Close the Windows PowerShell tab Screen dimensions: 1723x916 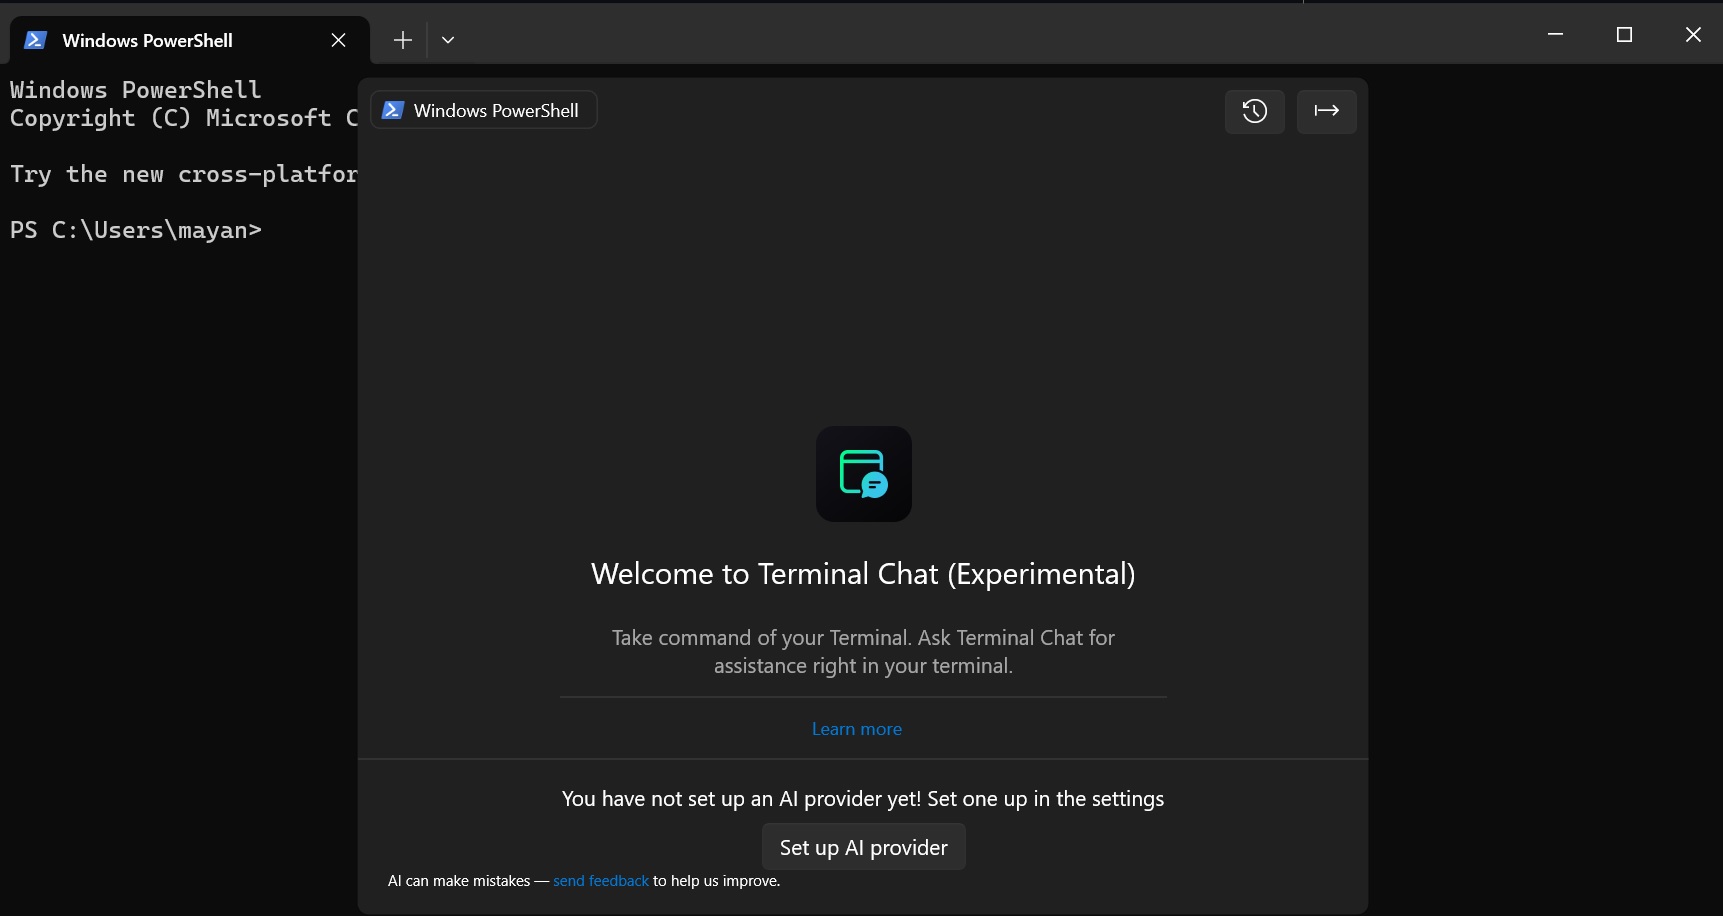tap(337, 40)
